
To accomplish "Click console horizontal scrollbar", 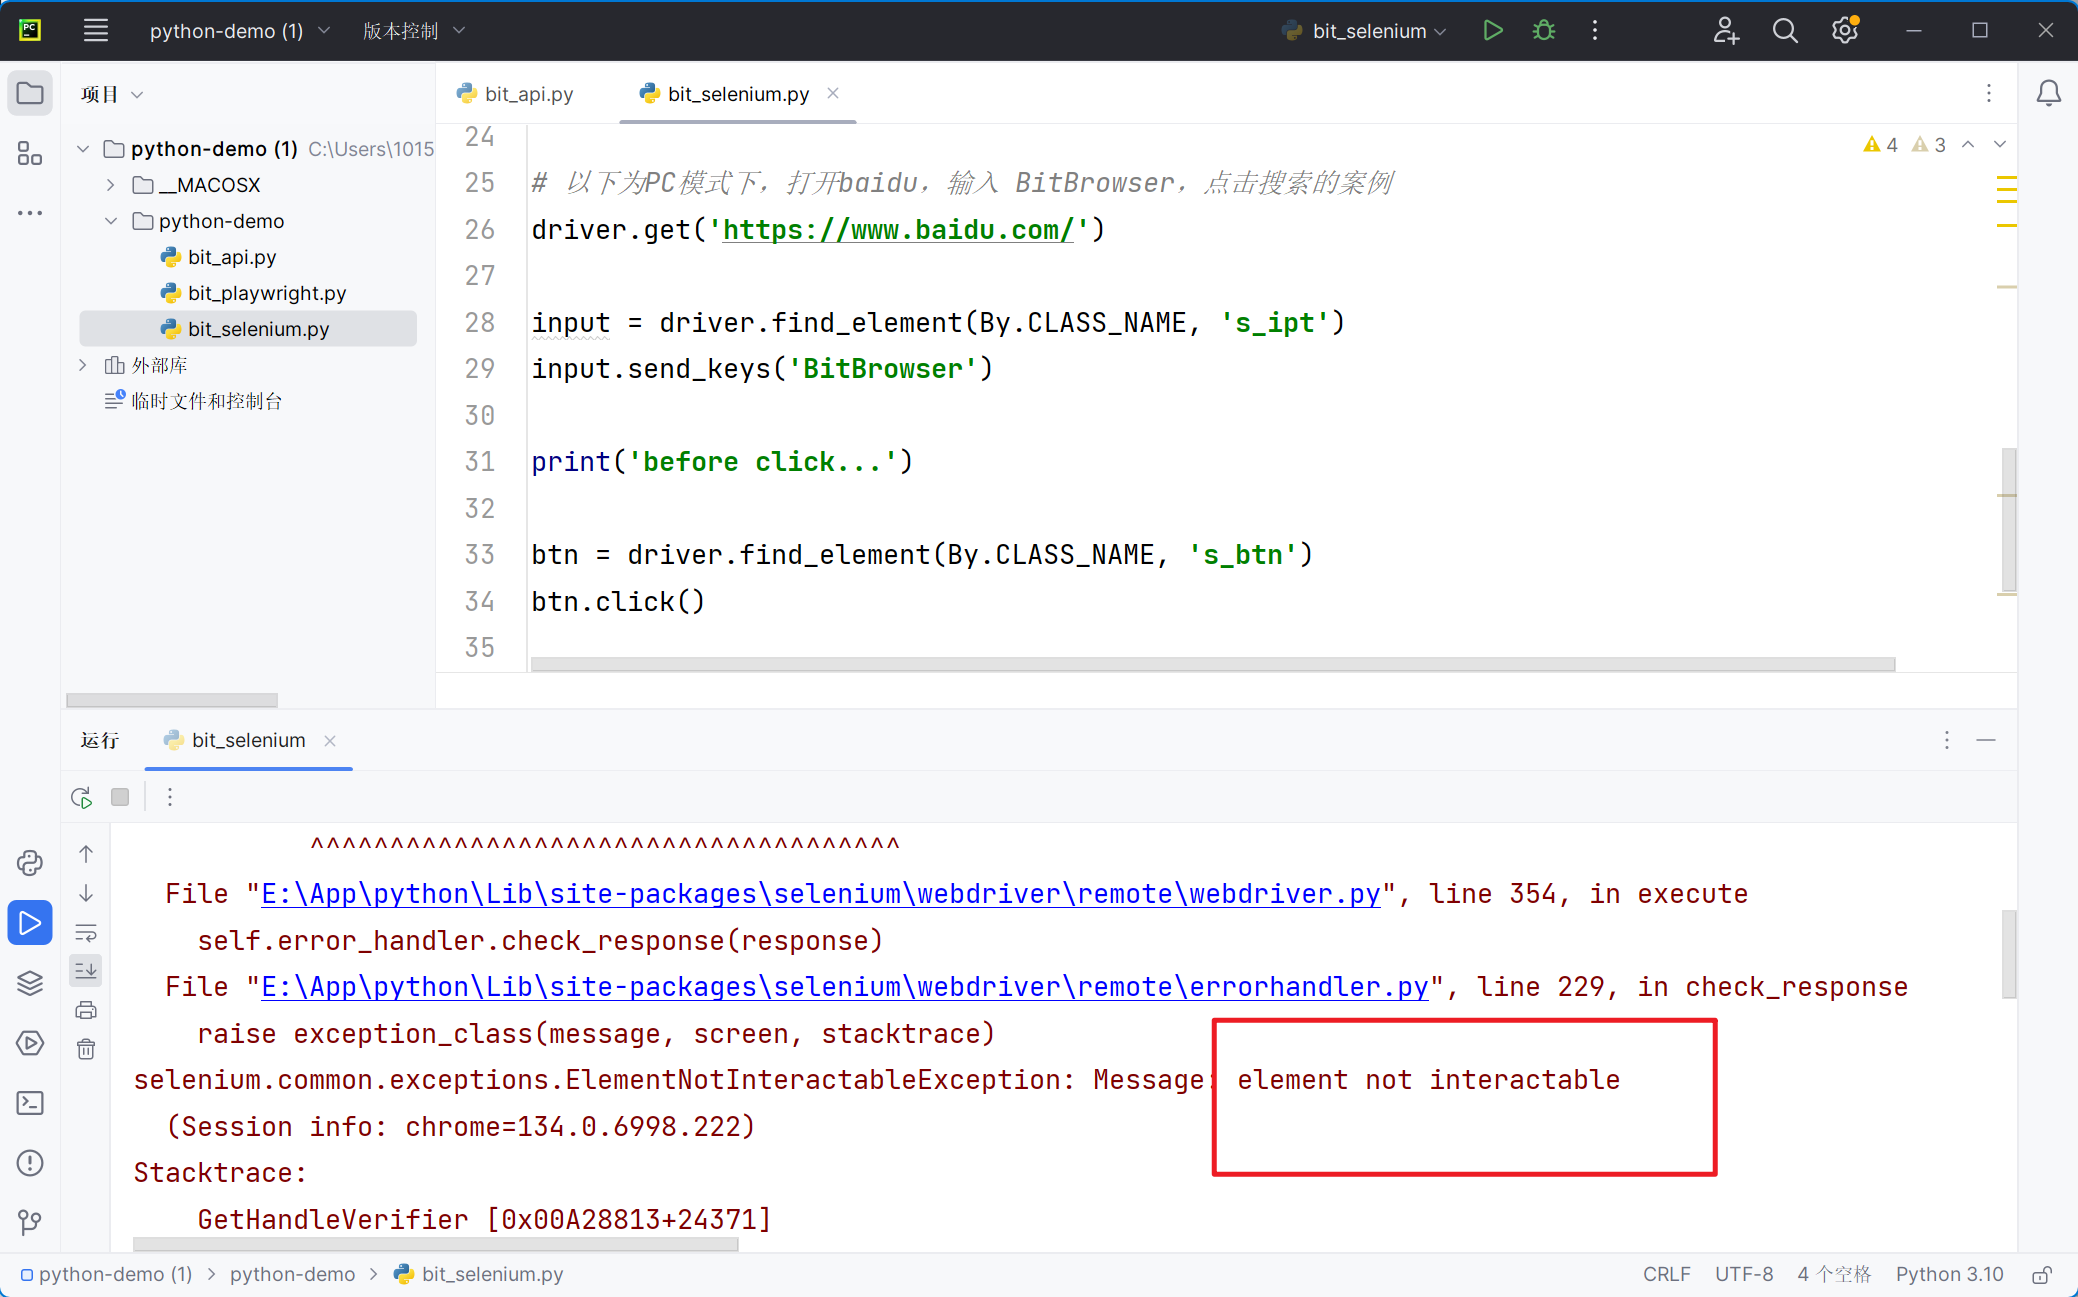I will pos(436,1244).
